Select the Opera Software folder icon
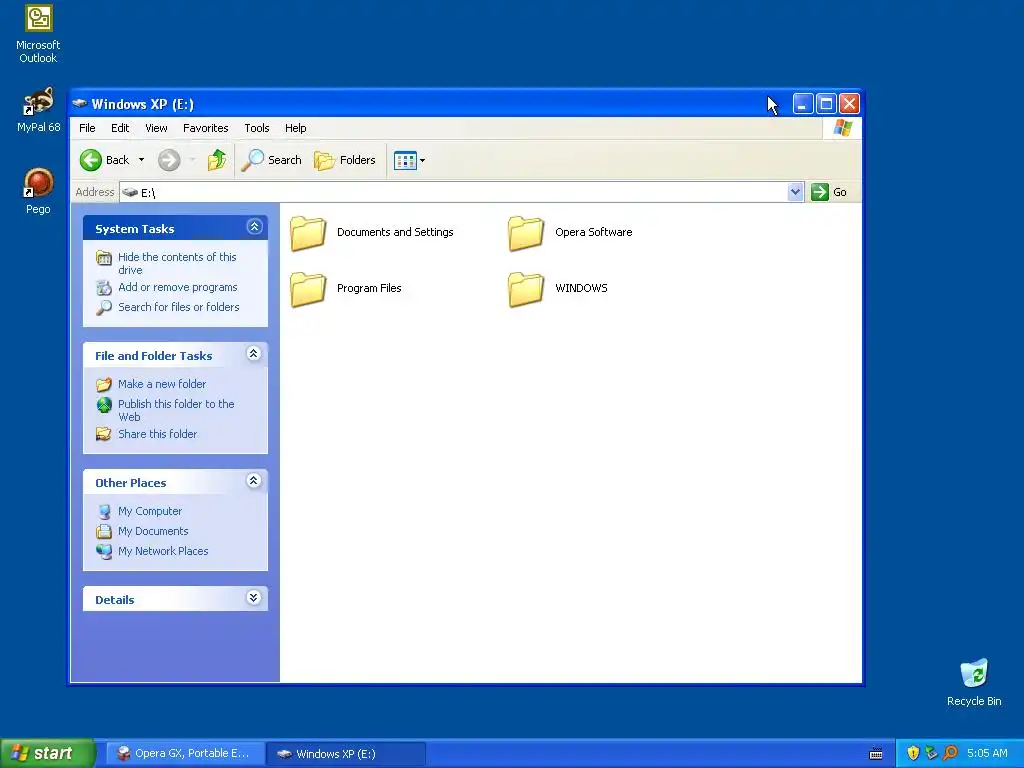This screenshot has width=1024, height=768. tap(526, 232)
